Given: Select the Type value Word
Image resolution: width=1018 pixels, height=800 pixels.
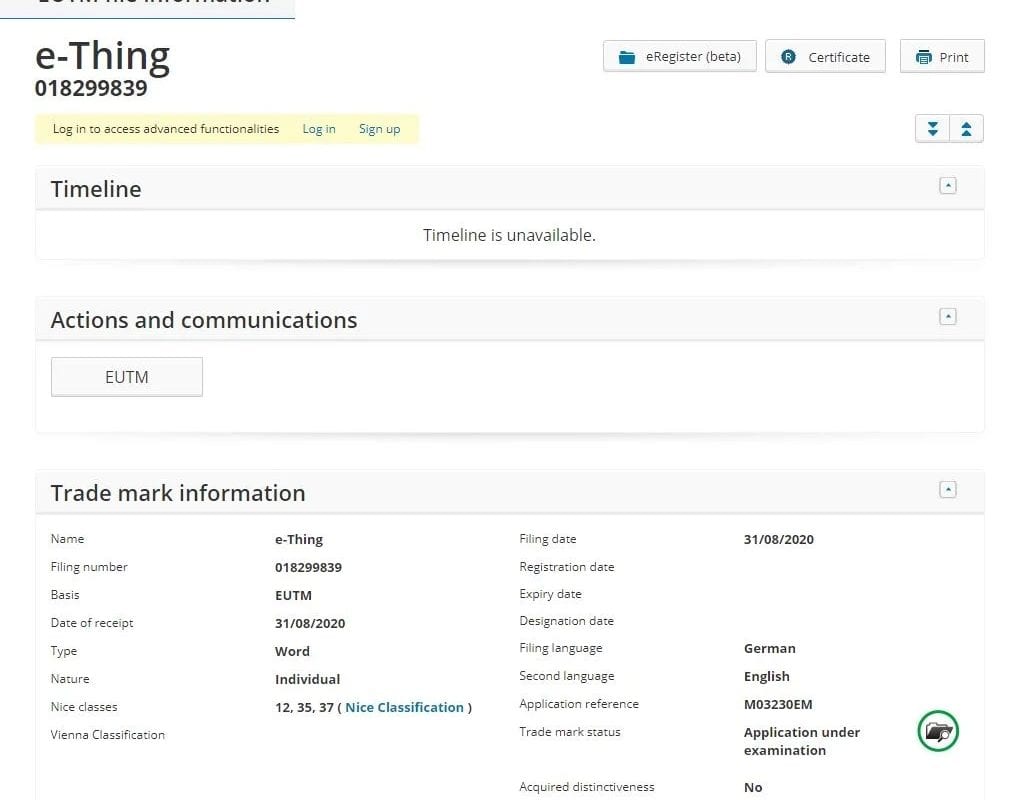Looking at the screenshot, I should (x=292, y=651).
